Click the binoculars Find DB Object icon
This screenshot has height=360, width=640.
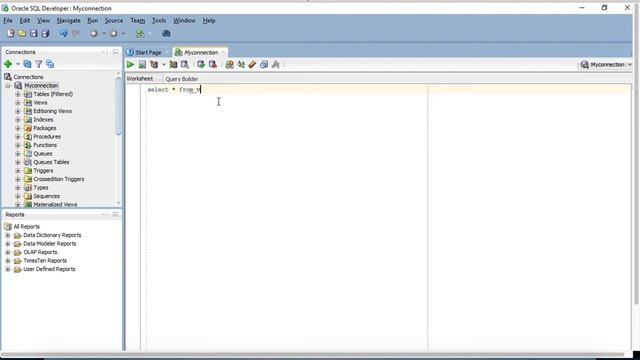click(166, 33)
